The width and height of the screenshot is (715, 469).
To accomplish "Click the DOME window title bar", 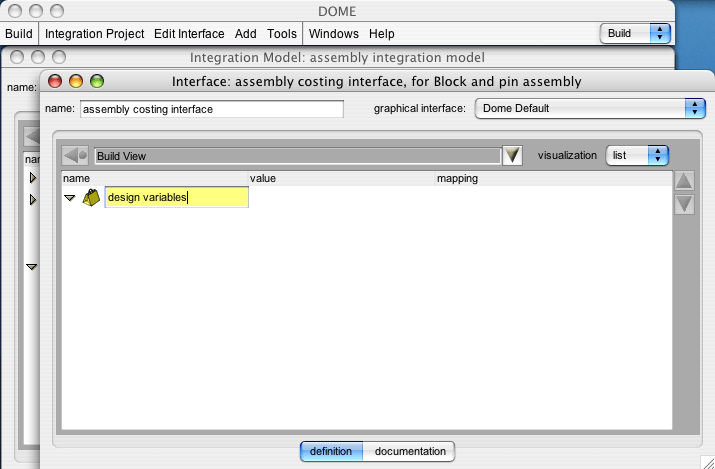I will pyautogui.click(x=337, y=11).
